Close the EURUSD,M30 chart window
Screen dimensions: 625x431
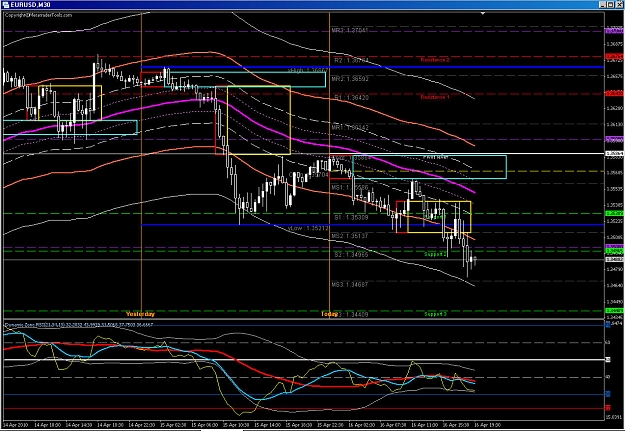point(618,5)
